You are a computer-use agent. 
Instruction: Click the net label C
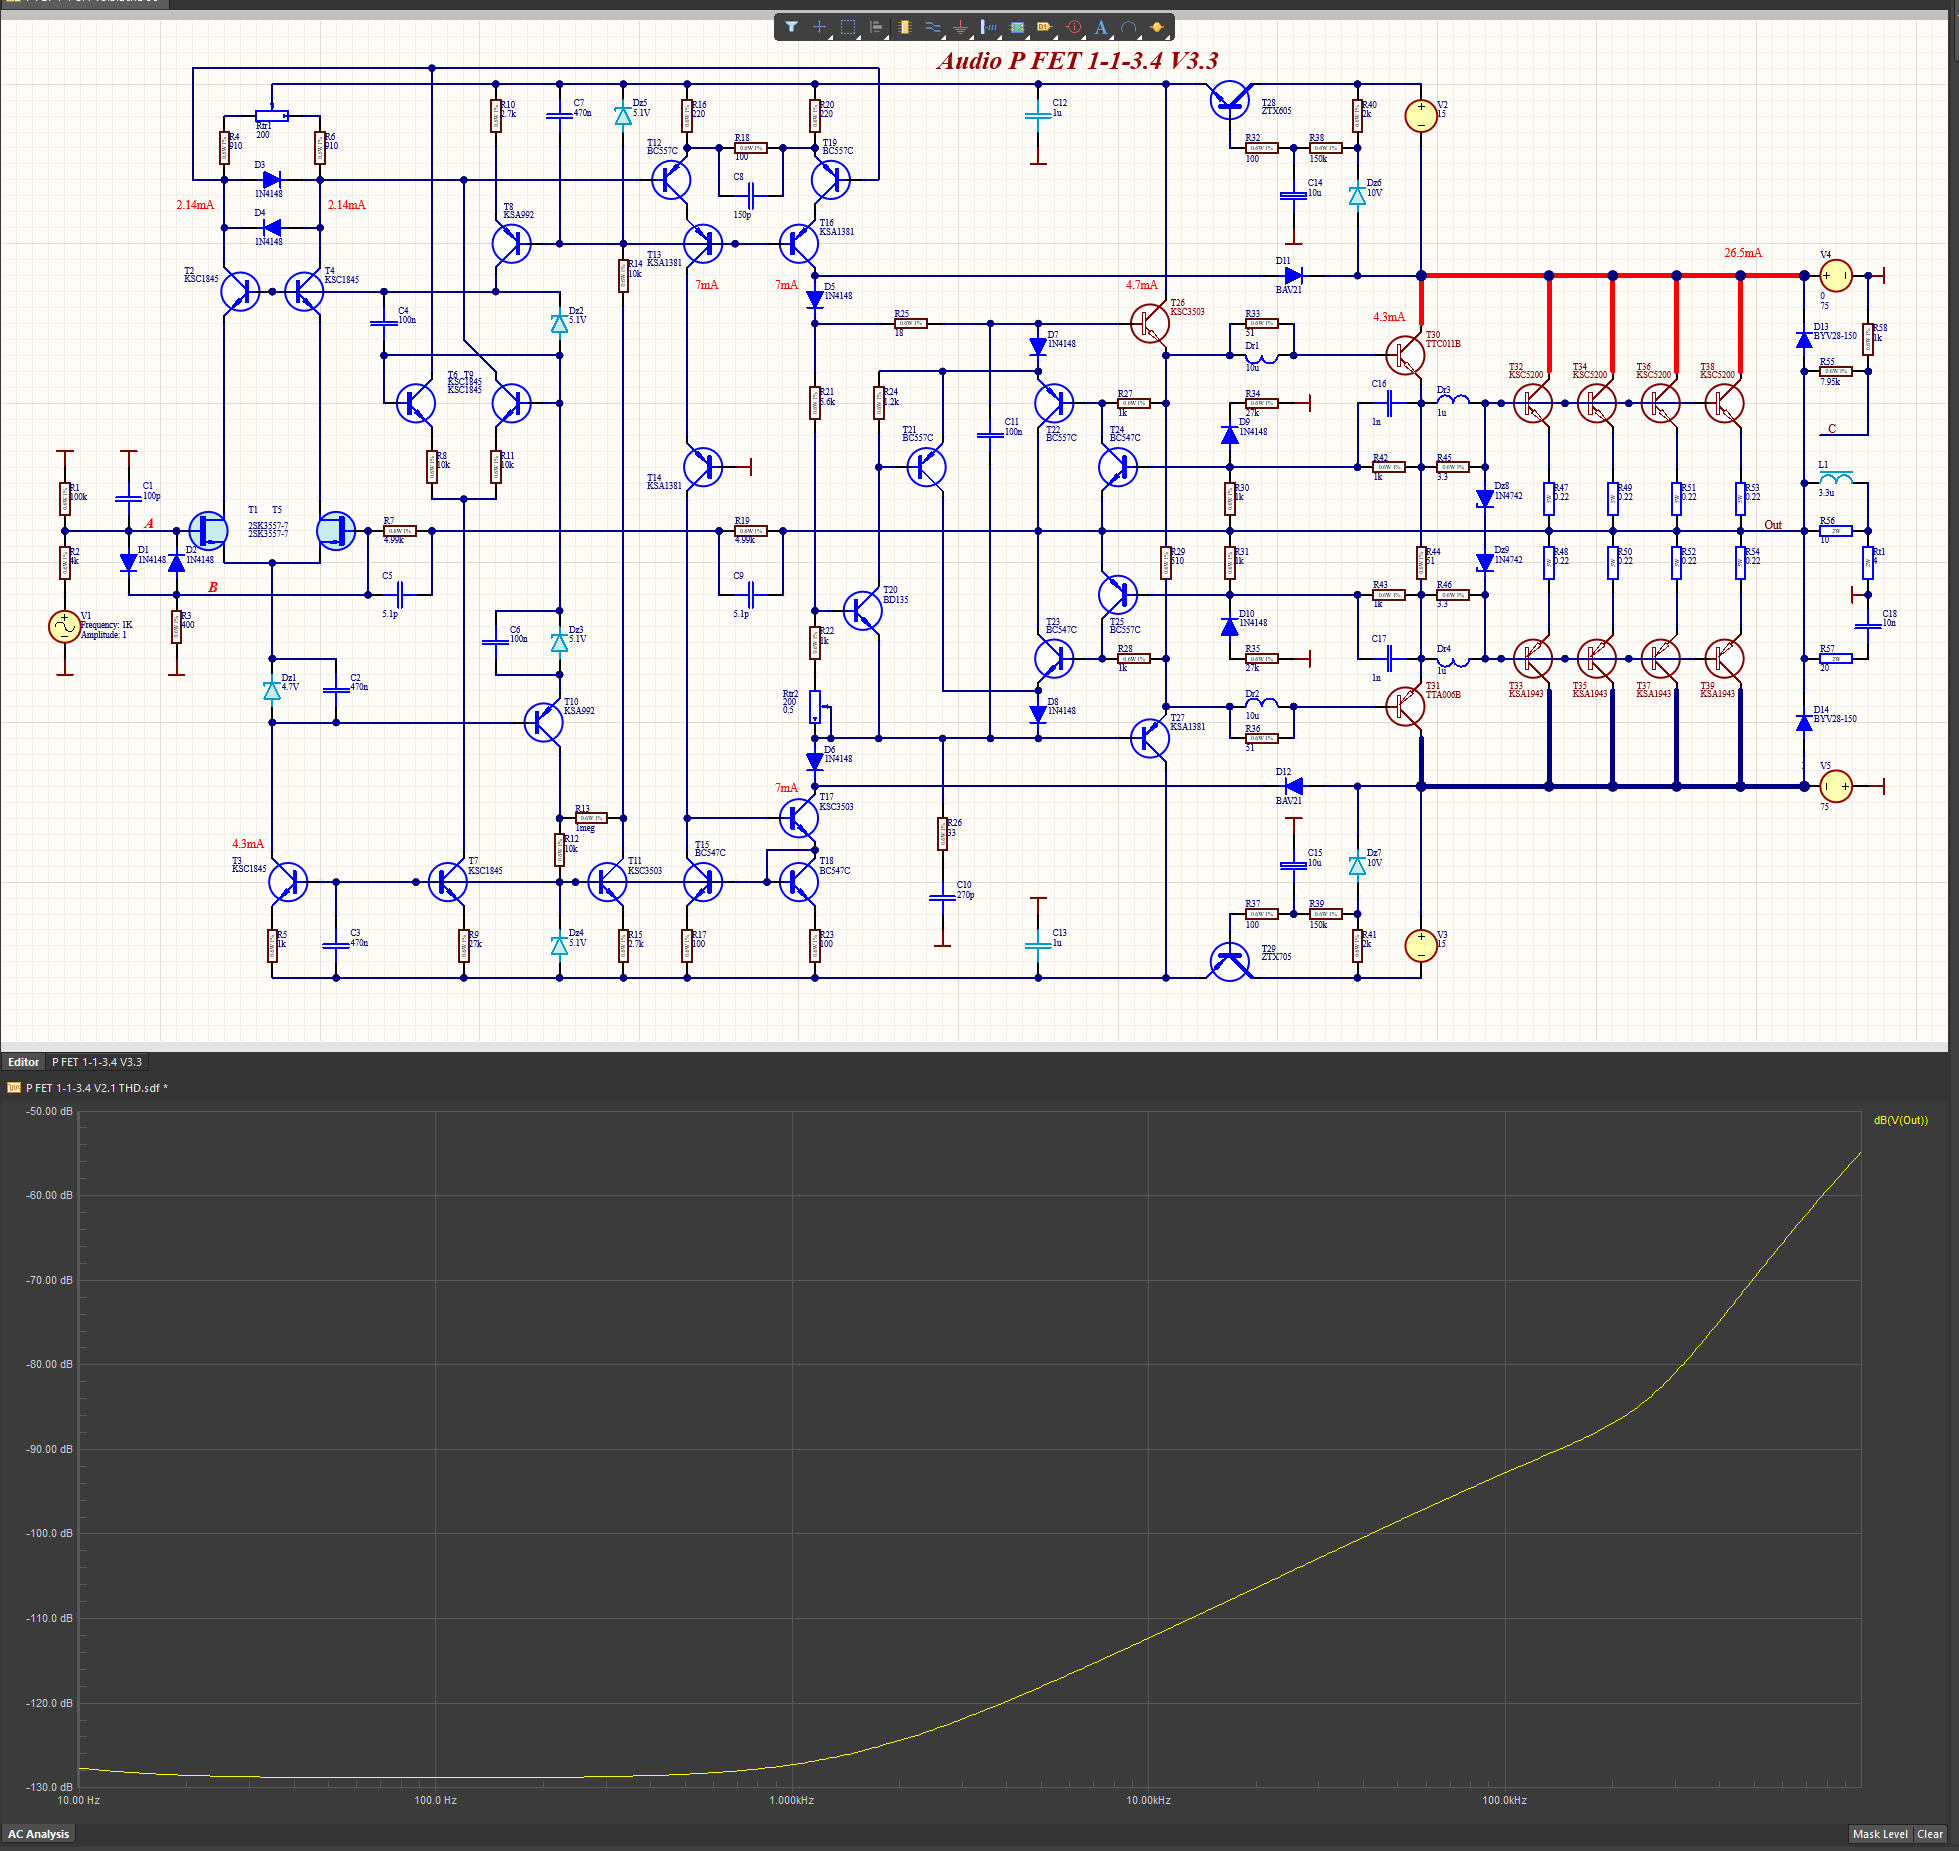click(1832, 428)
